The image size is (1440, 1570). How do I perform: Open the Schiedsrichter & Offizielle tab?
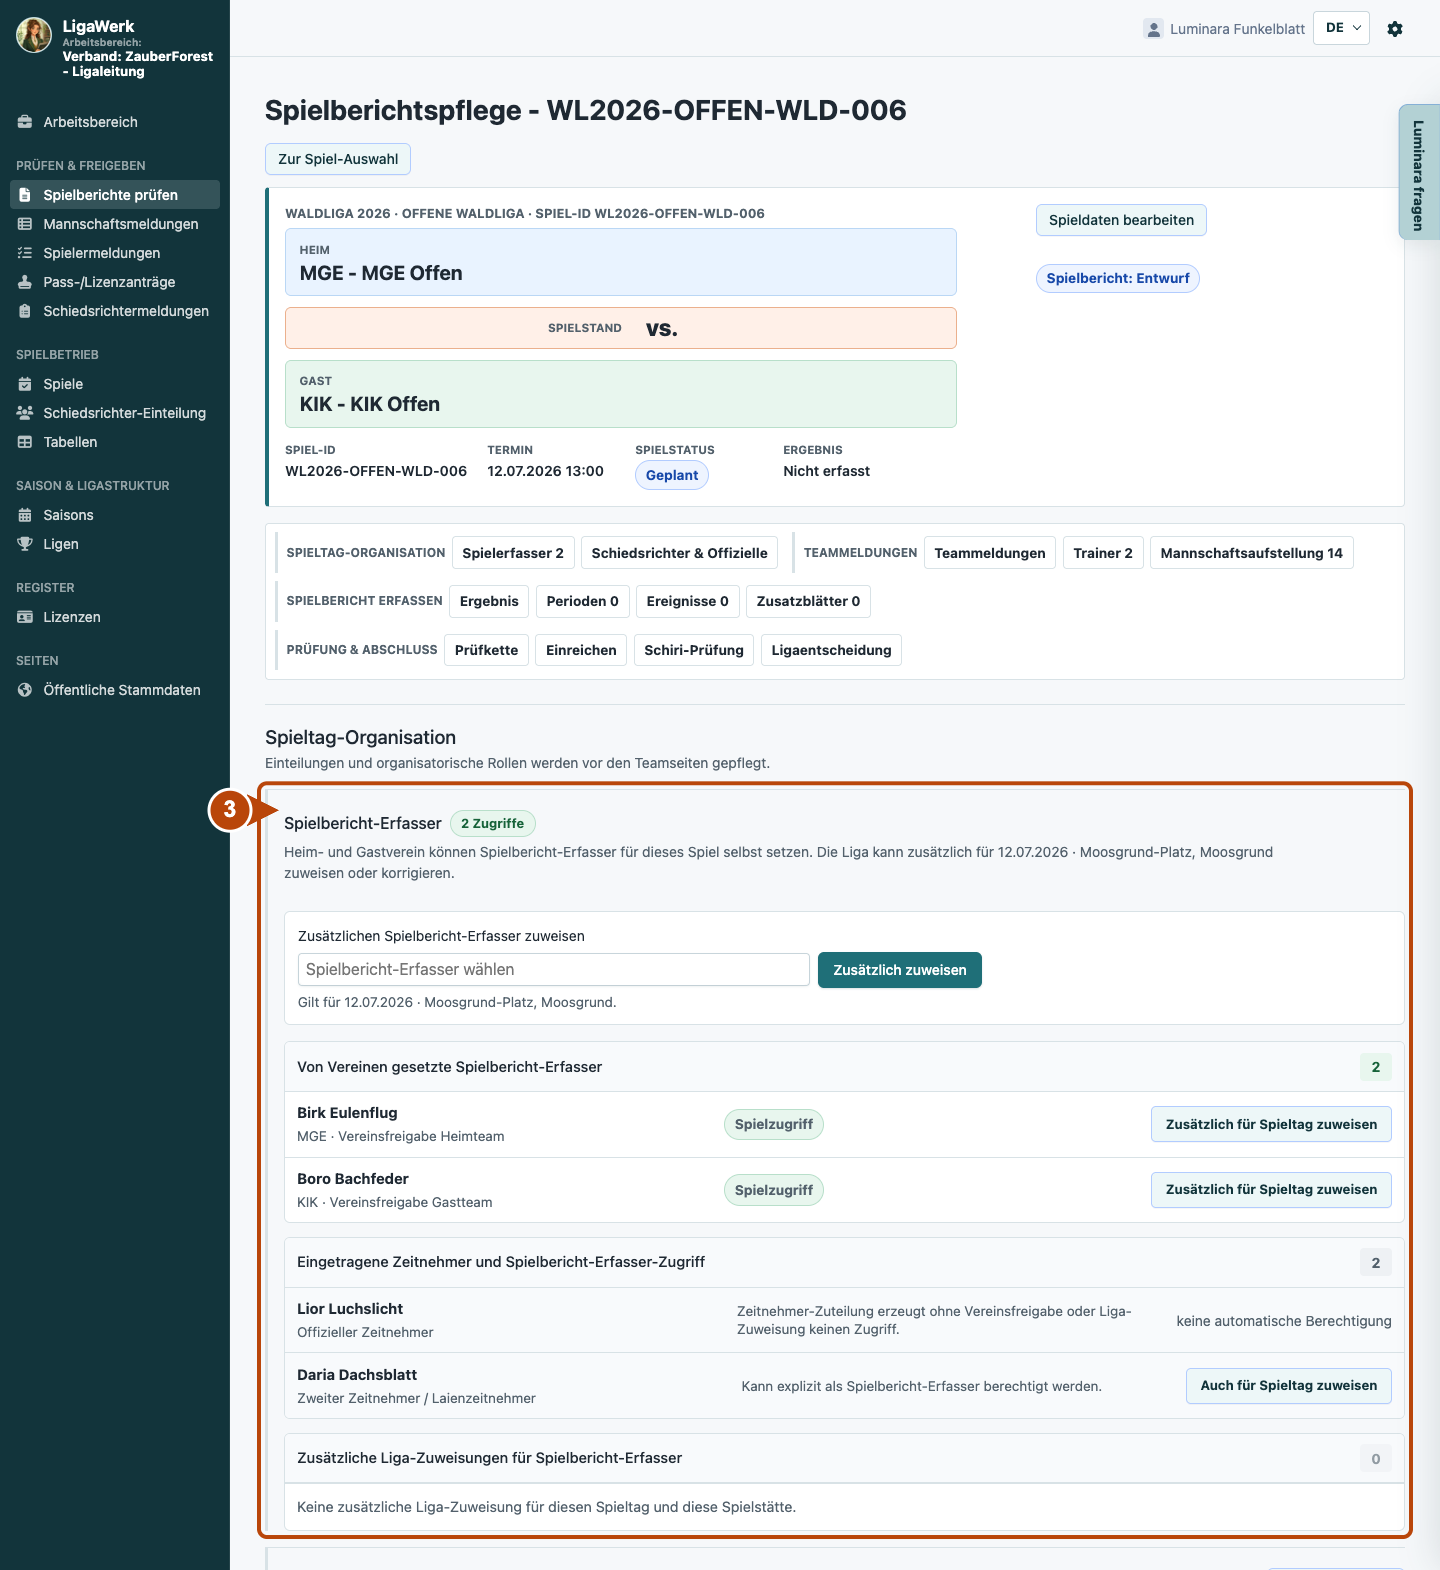(x=679, y=553)
